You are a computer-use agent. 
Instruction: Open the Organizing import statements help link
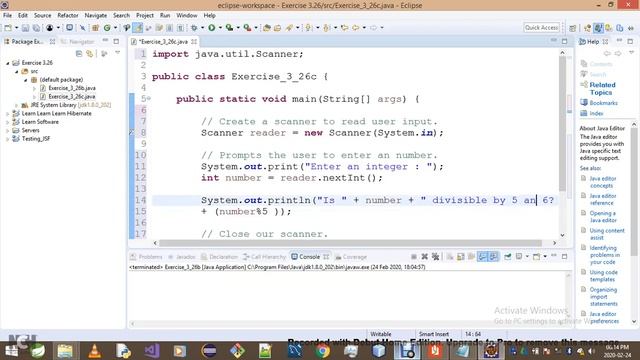[603, 297]
